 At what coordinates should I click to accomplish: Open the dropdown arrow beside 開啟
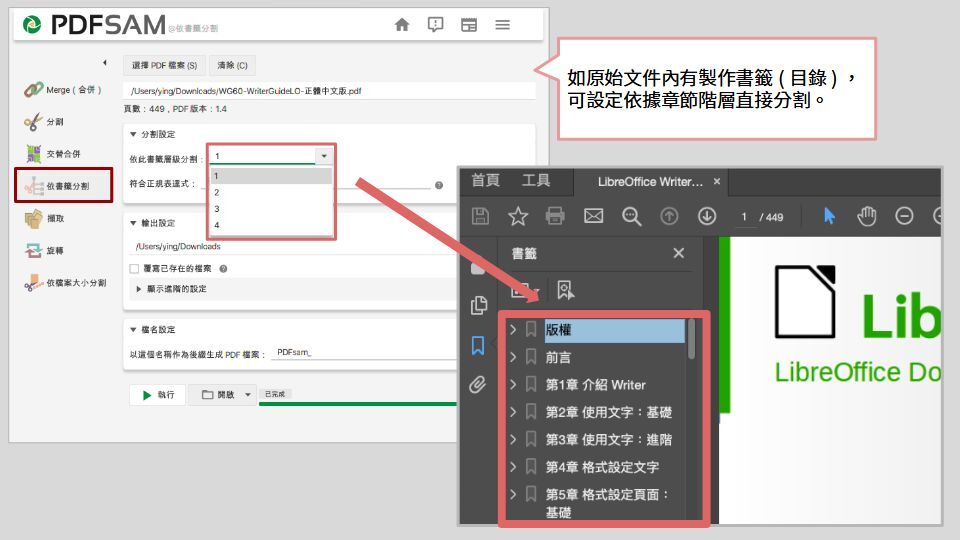click(248, 395)
